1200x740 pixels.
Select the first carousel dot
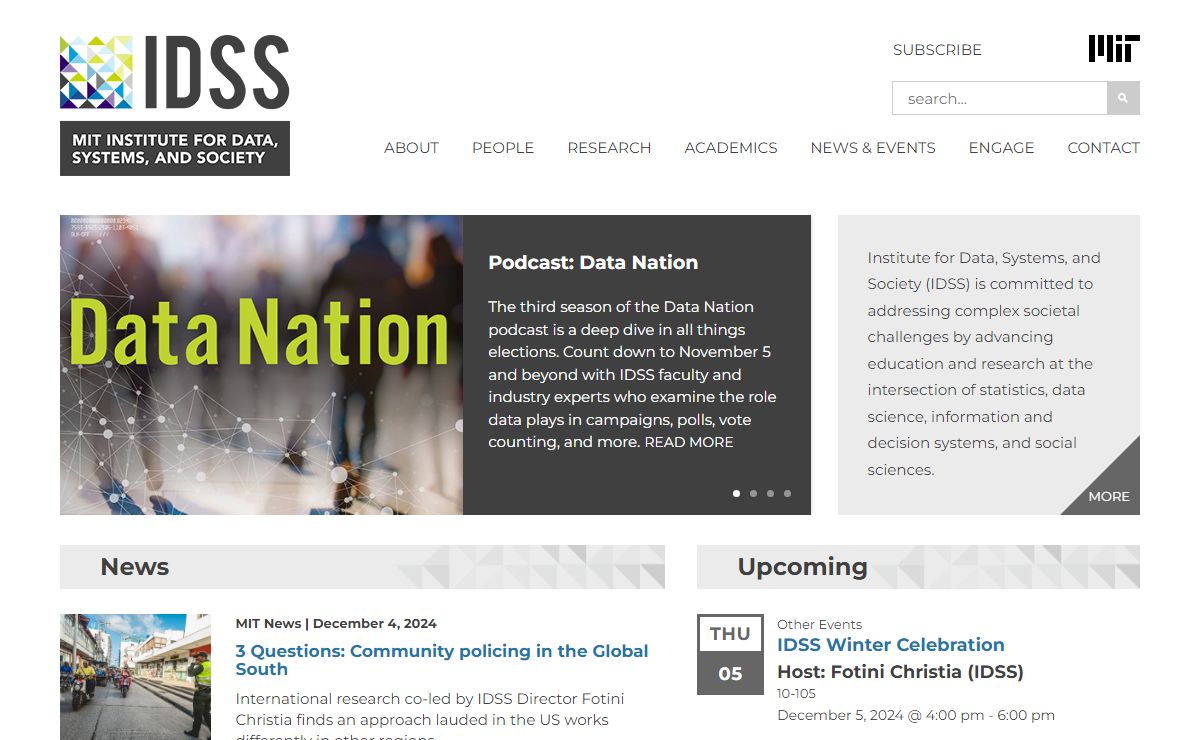coord(737,493)
